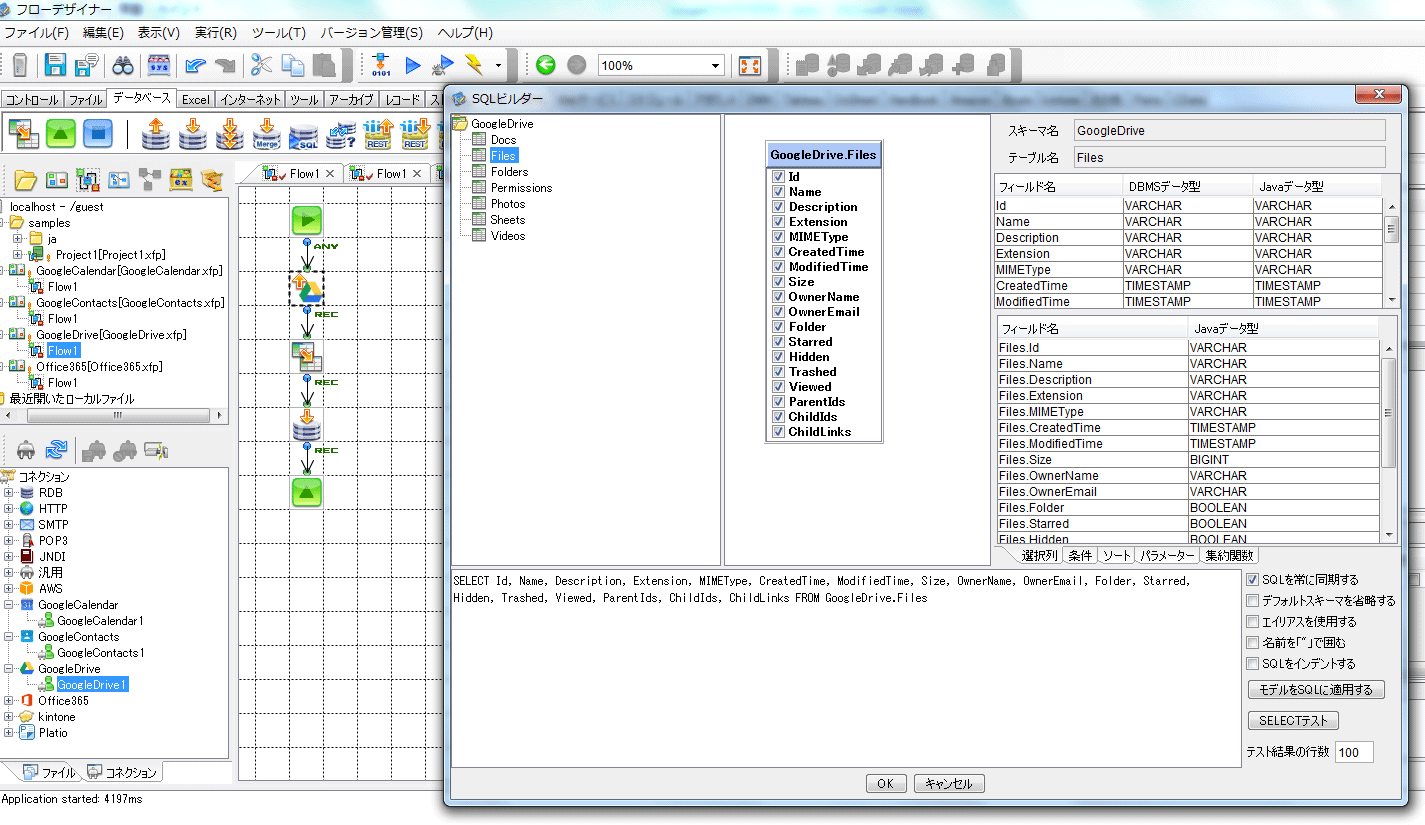Uncheck the ChildLinks field checkbox
Viewport: 1425px width, 825px height.
tap(778, 432)
